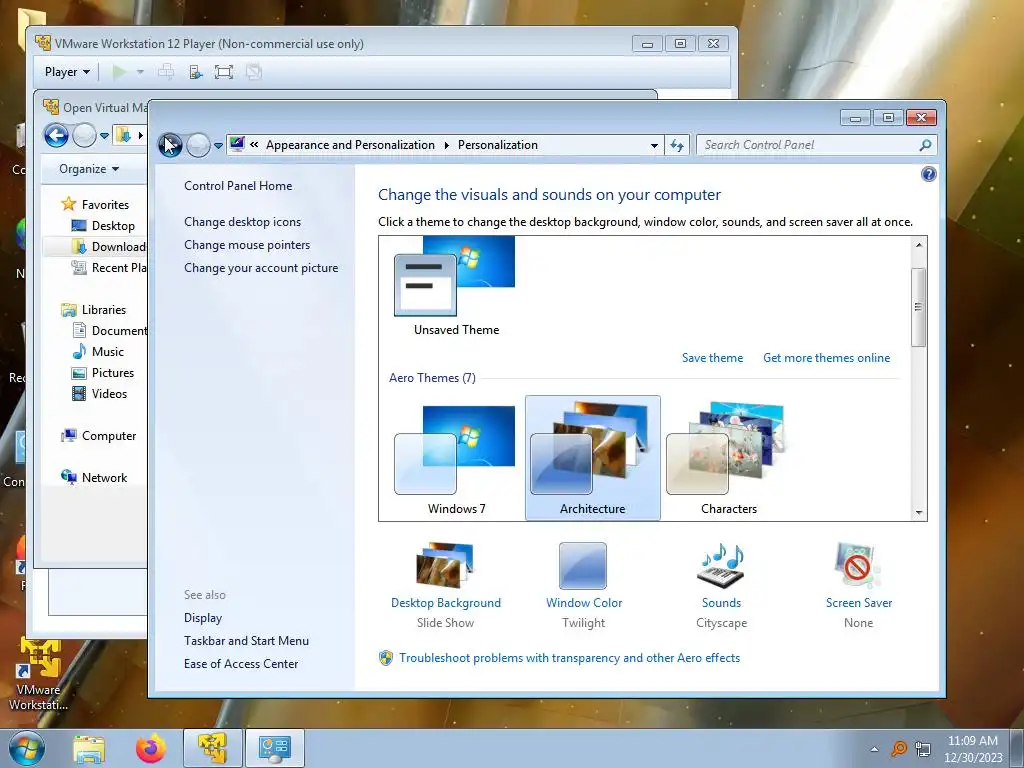Launch Firefox from the taskbar
This screenshot has height=768, width=1024.
[x=151, y=748]
